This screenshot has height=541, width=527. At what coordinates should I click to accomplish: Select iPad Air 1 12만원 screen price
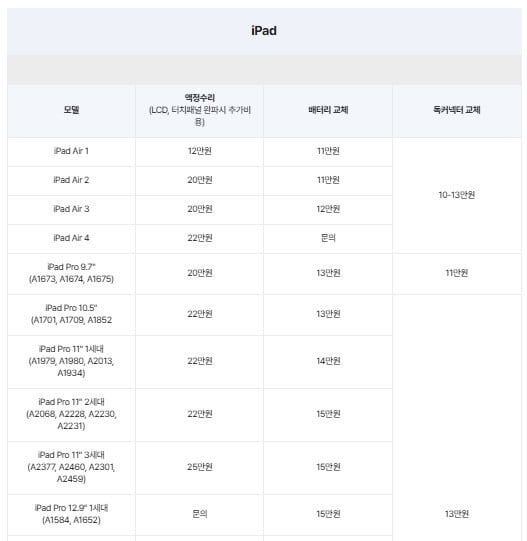click(x=199, y=151)
